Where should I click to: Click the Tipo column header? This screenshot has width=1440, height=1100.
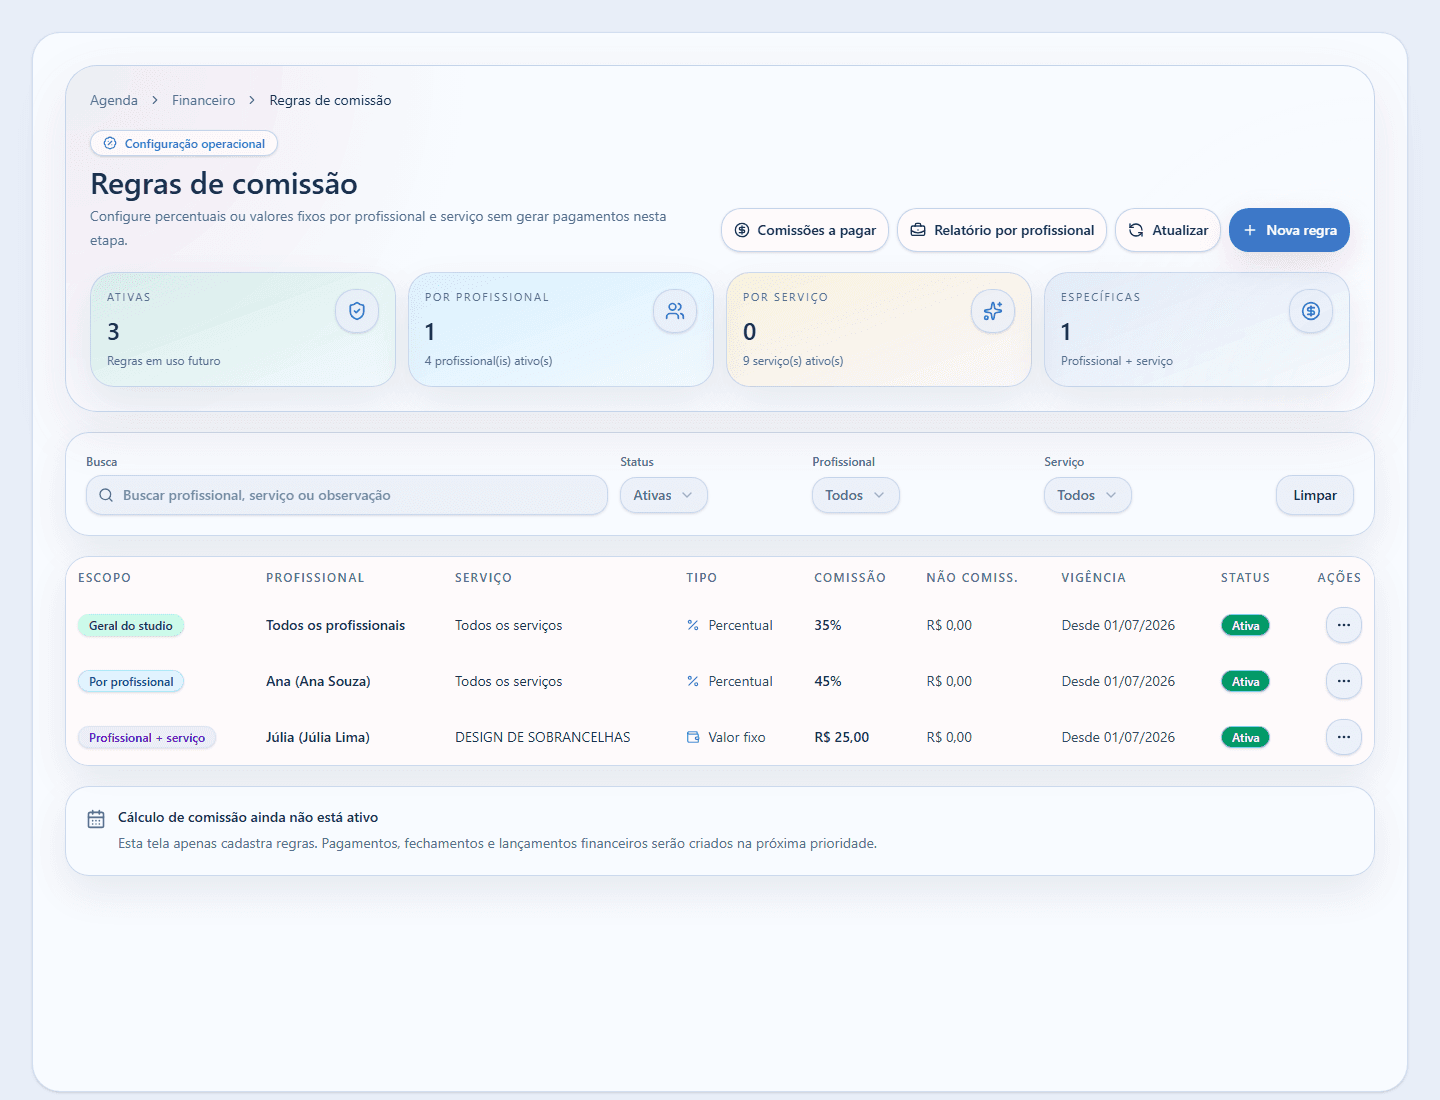pyautogui.click(x=702, y=578)
